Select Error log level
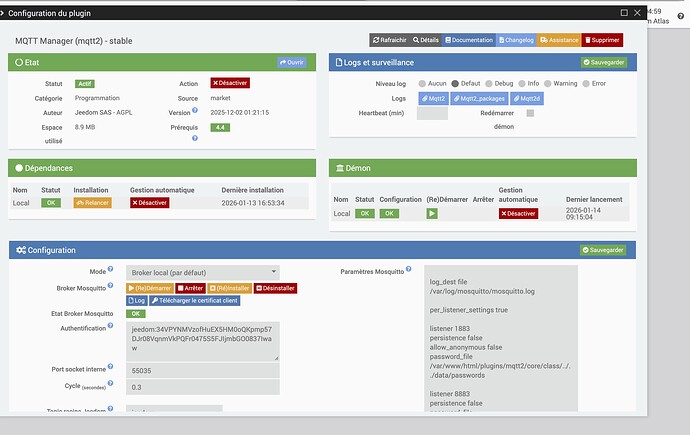The height and width of the screenshot is (435, 690). point(586,84)
